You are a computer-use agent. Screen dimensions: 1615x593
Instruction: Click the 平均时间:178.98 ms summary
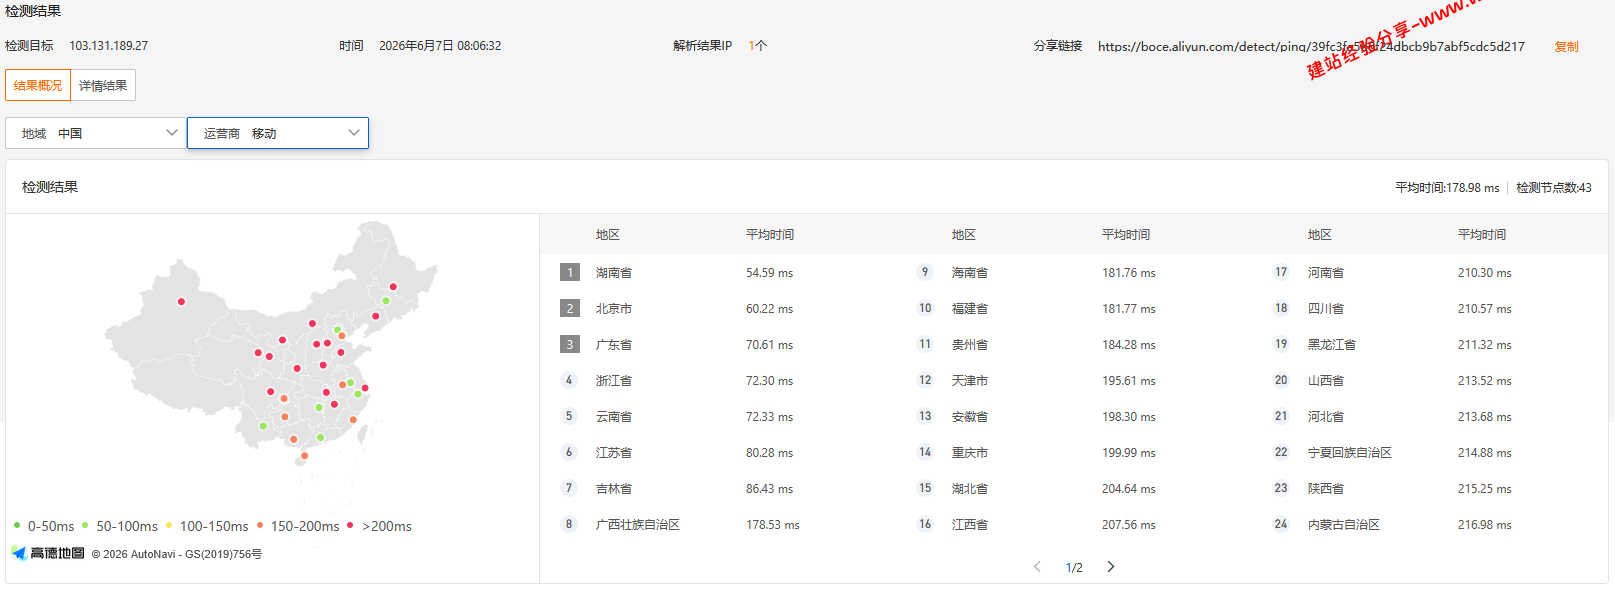click(x=1447, y=187)
